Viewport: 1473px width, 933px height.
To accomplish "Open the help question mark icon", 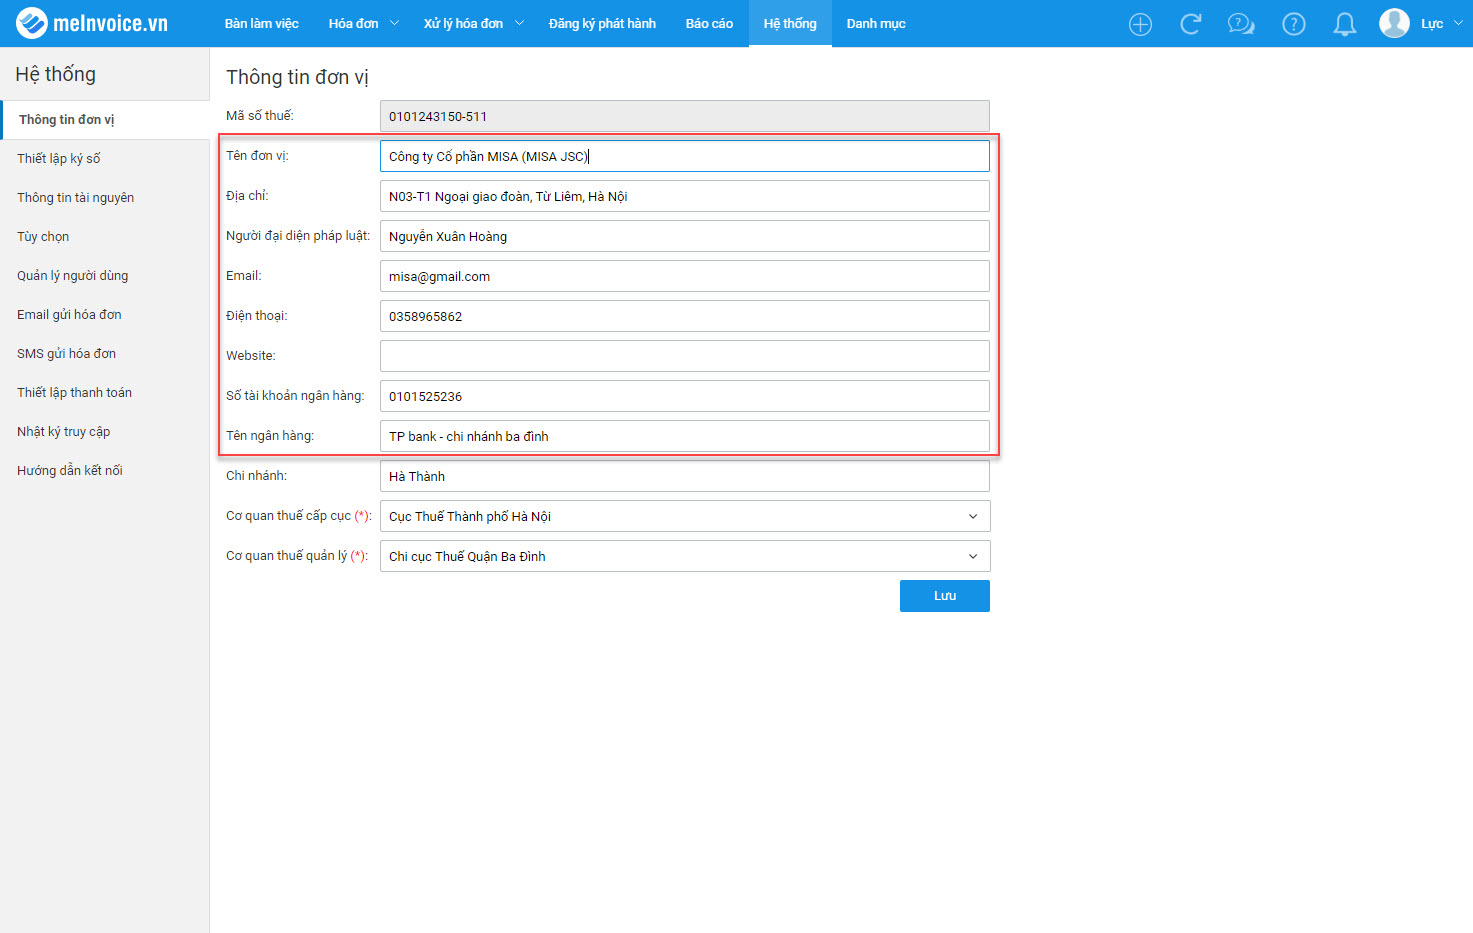I will (x=1294, y=24).
